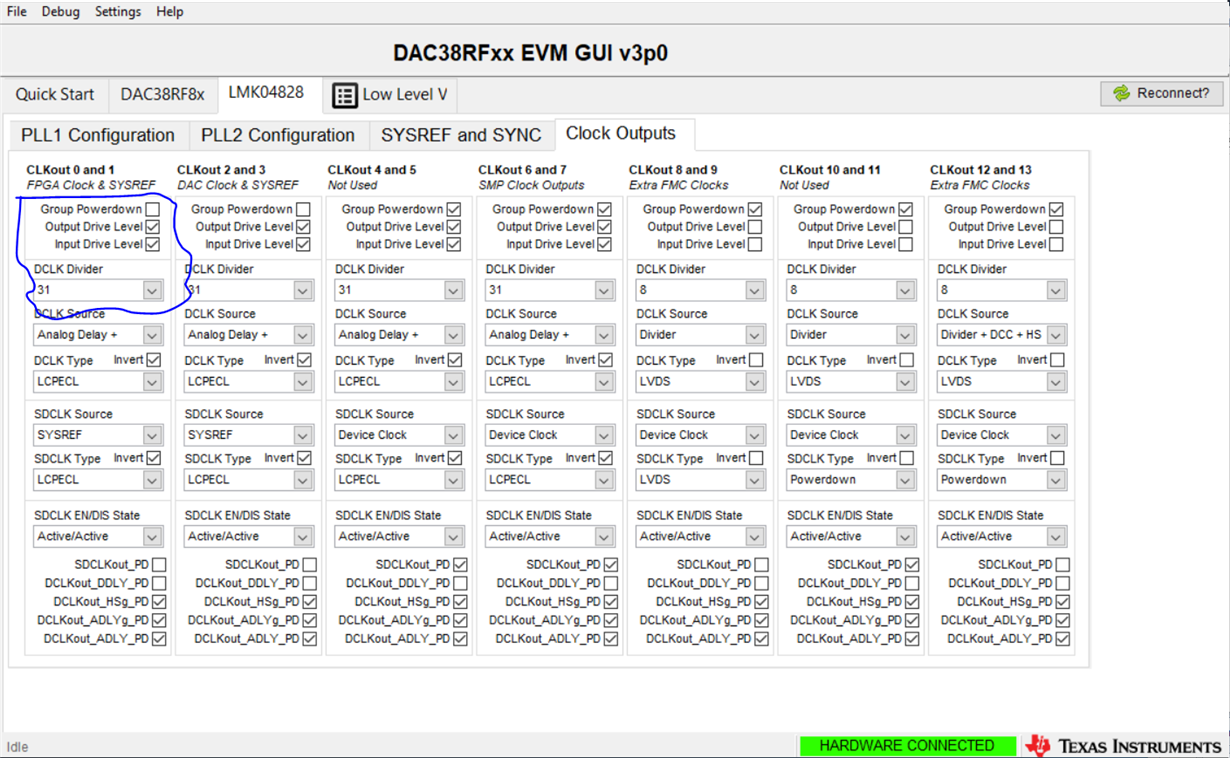Click the FPGA Clock & SYSREF label
The width and height of the screenshot is (1230, 758).
coord(91,185)
